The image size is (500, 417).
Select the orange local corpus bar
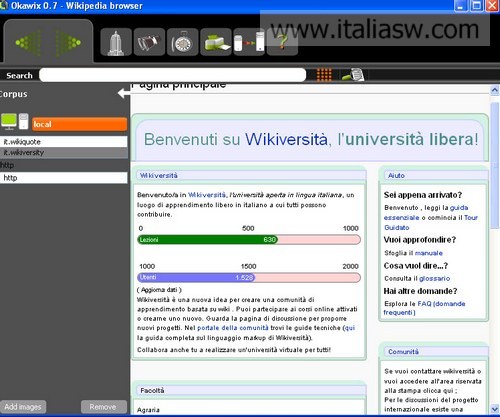pyautogui.click(x=80, y=124)
